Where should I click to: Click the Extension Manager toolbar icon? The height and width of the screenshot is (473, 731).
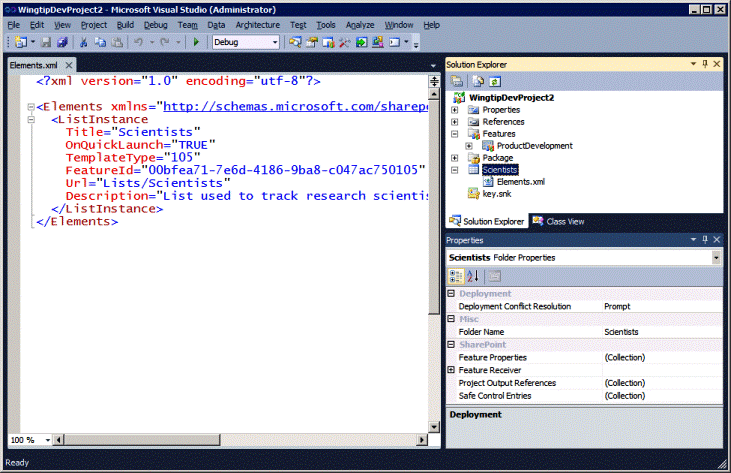[x=378, y=42]
